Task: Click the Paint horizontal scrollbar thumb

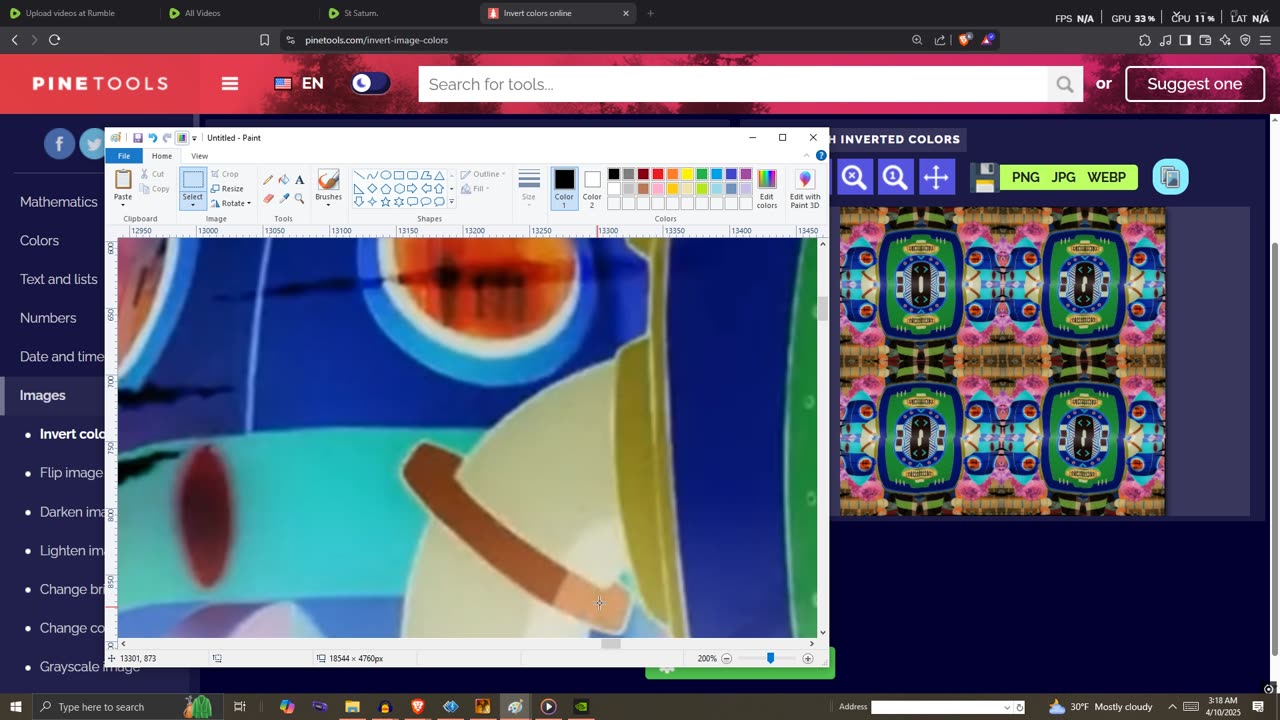Action: point(611,644)
